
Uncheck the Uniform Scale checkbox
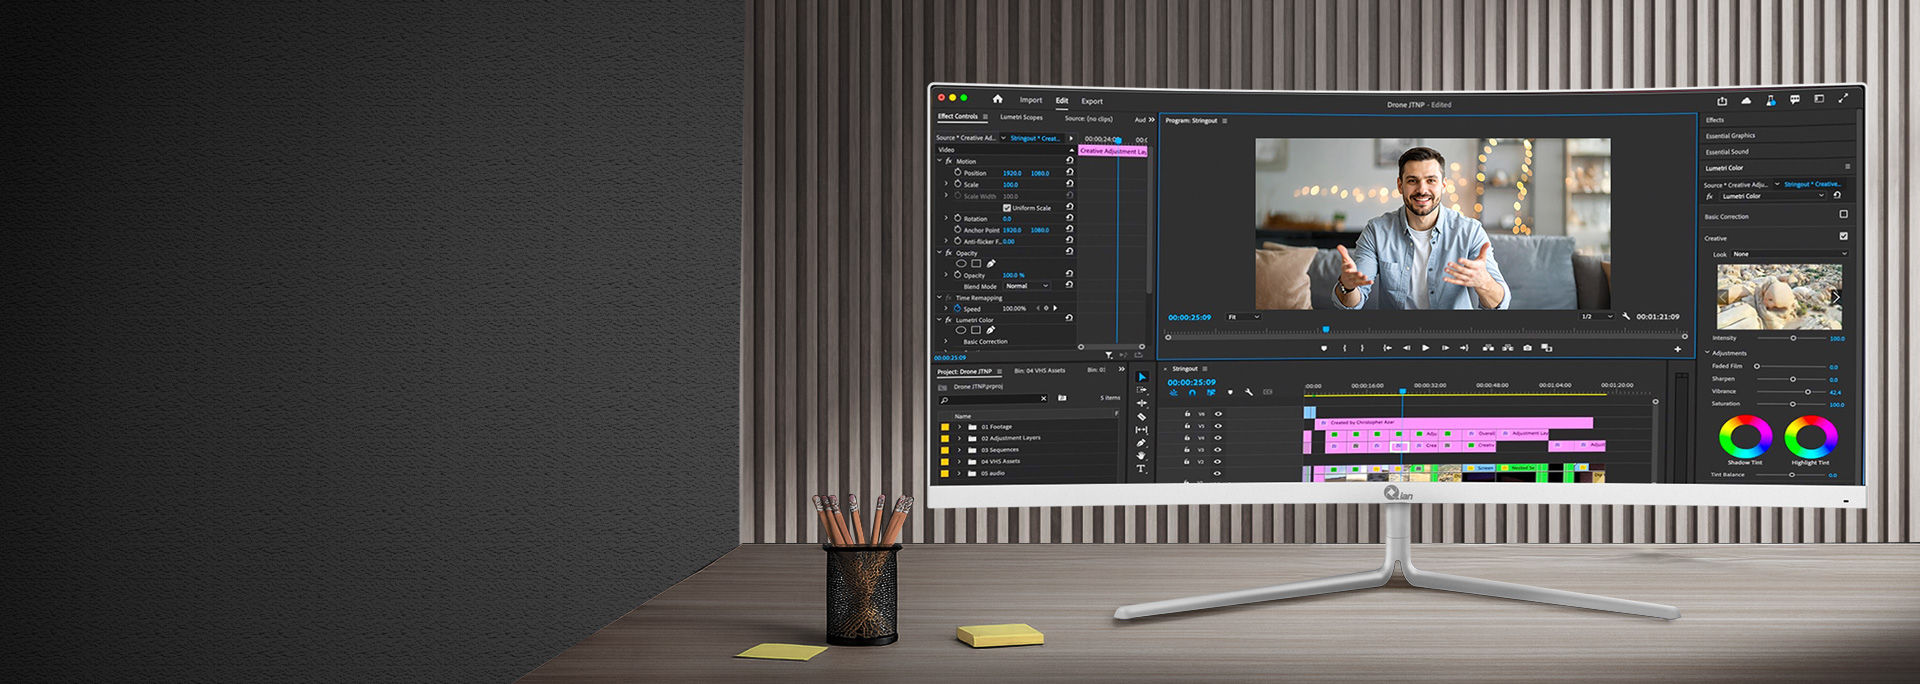coord(1007,208)
